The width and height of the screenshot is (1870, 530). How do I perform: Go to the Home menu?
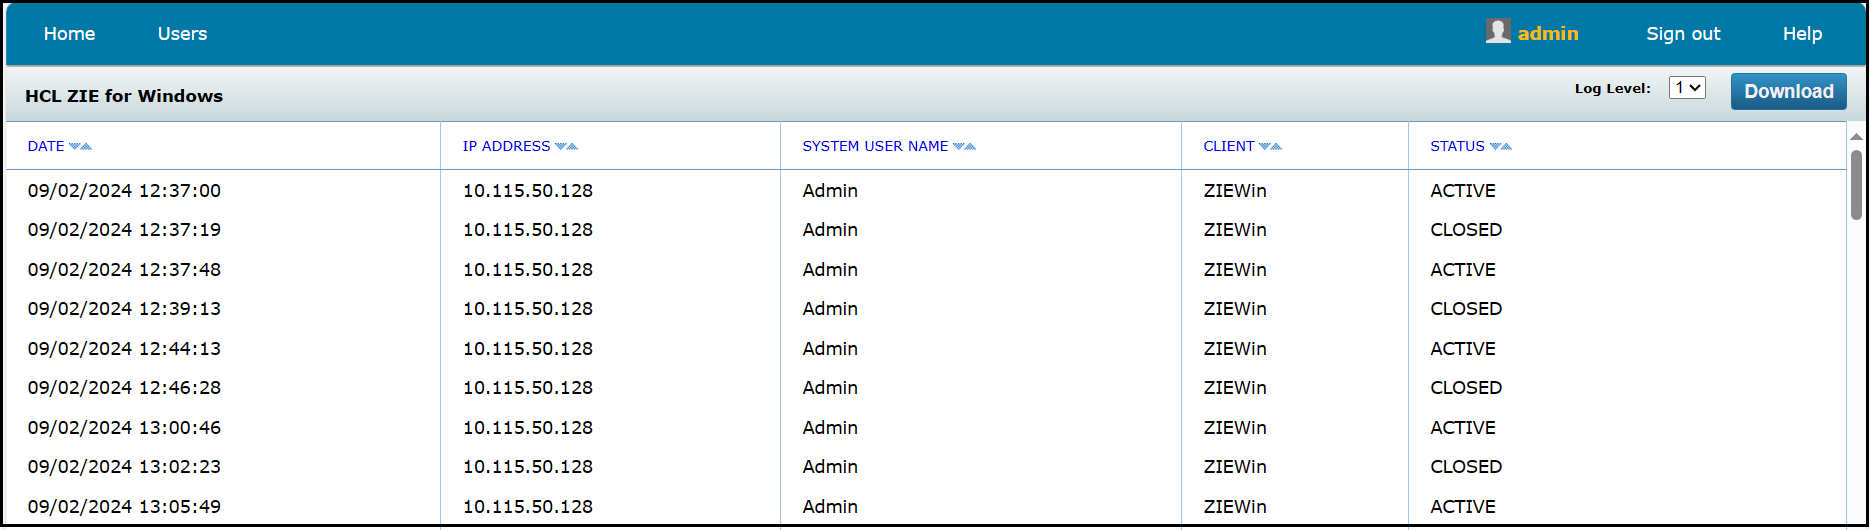[69, 34]
